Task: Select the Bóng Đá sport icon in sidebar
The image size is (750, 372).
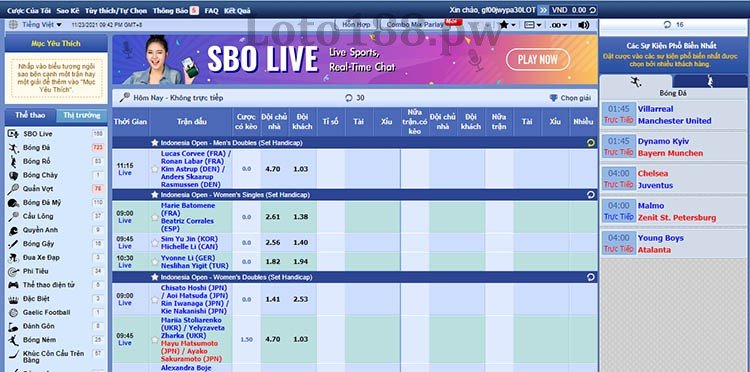Action: [13, 148]
